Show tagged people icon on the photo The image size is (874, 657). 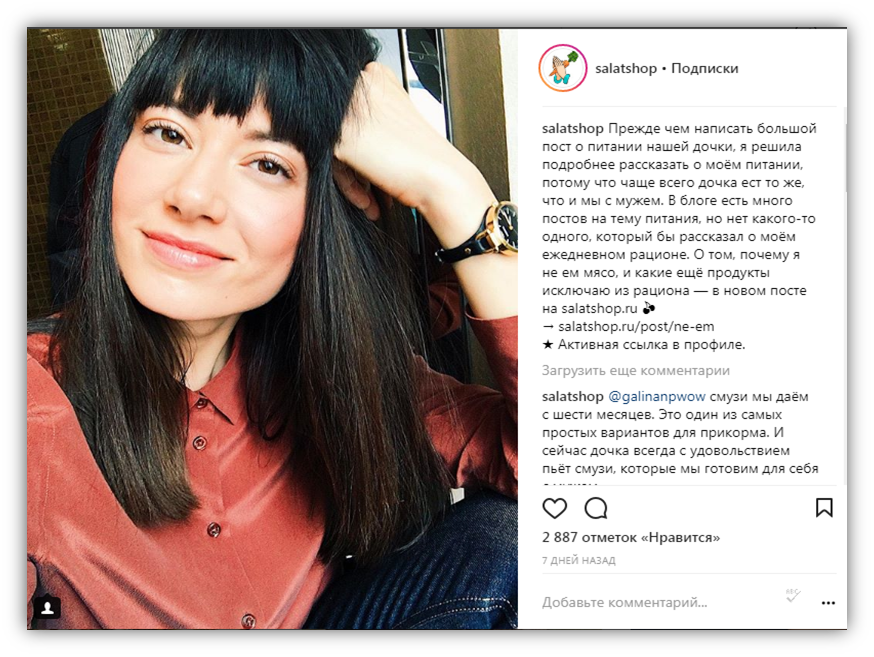click(47, 608)
